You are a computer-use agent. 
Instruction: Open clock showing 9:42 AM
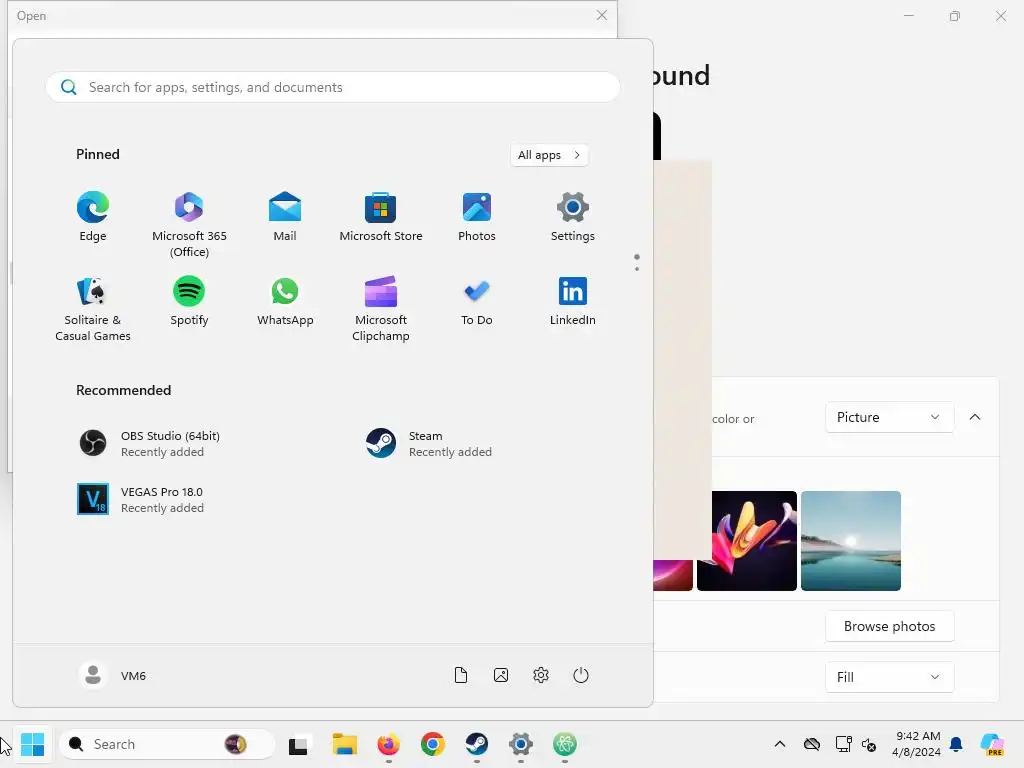point(917,744)
